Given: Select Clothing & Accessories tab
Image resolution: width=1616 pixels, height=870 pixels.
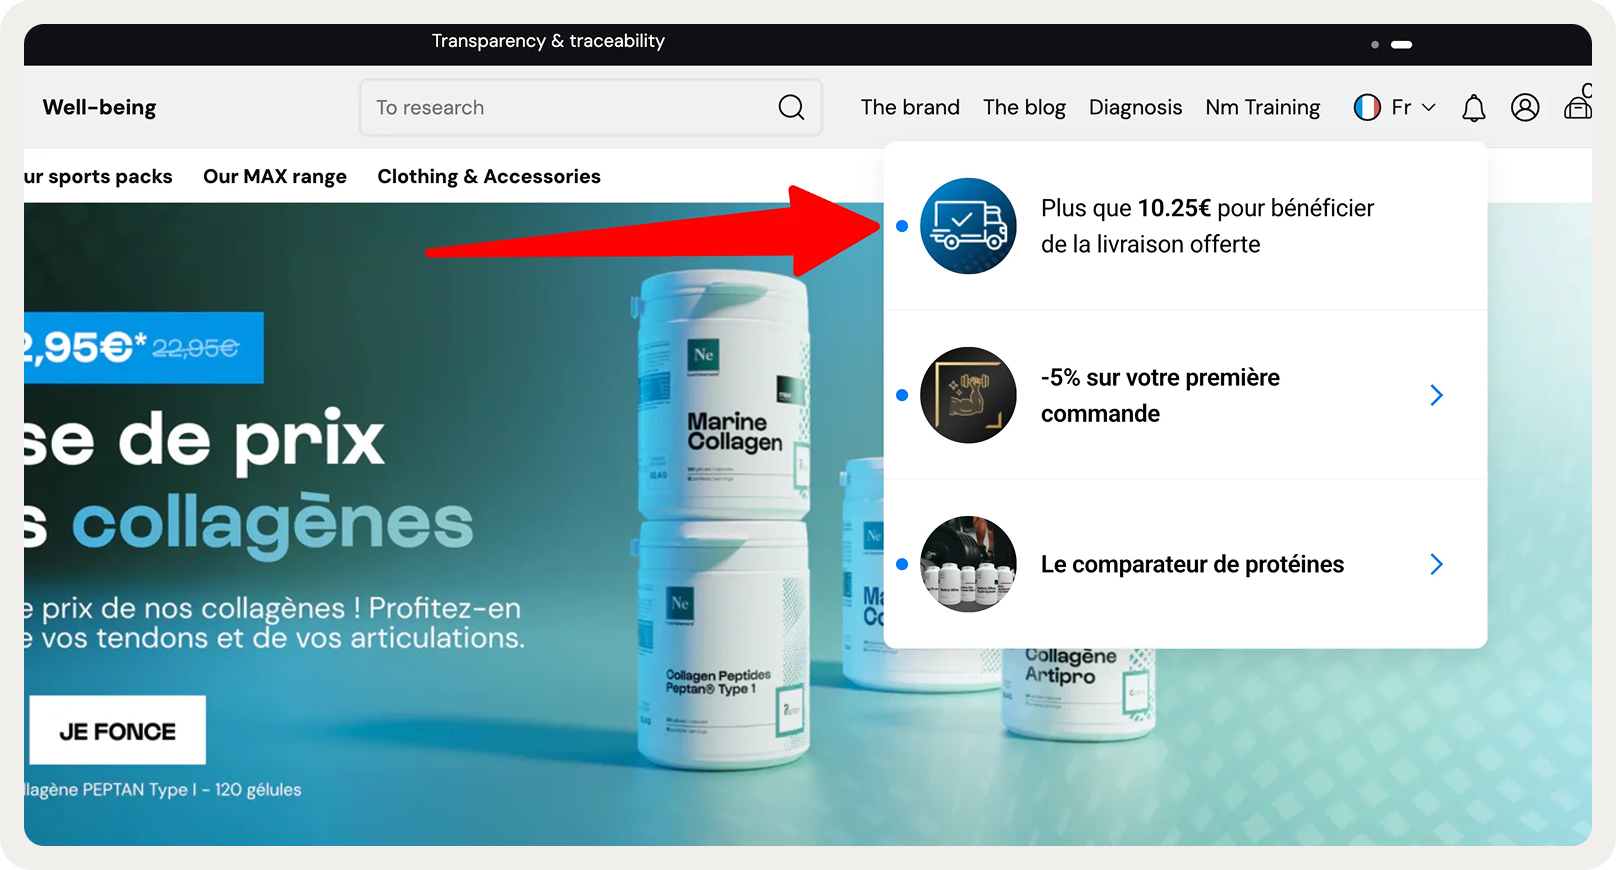Looking at the screenshot, I should click(489, 176).
